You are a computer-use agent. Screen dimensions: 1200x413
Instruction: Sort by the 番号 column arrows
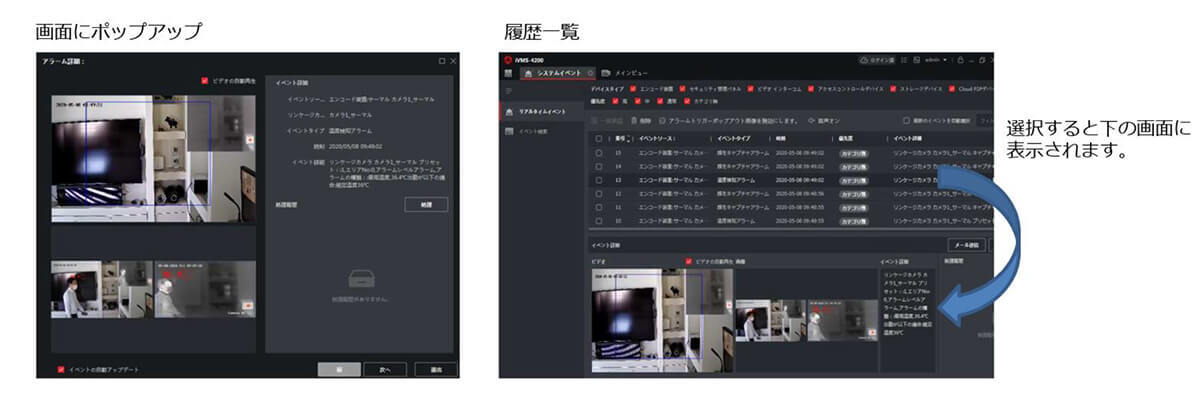(627, 138)
